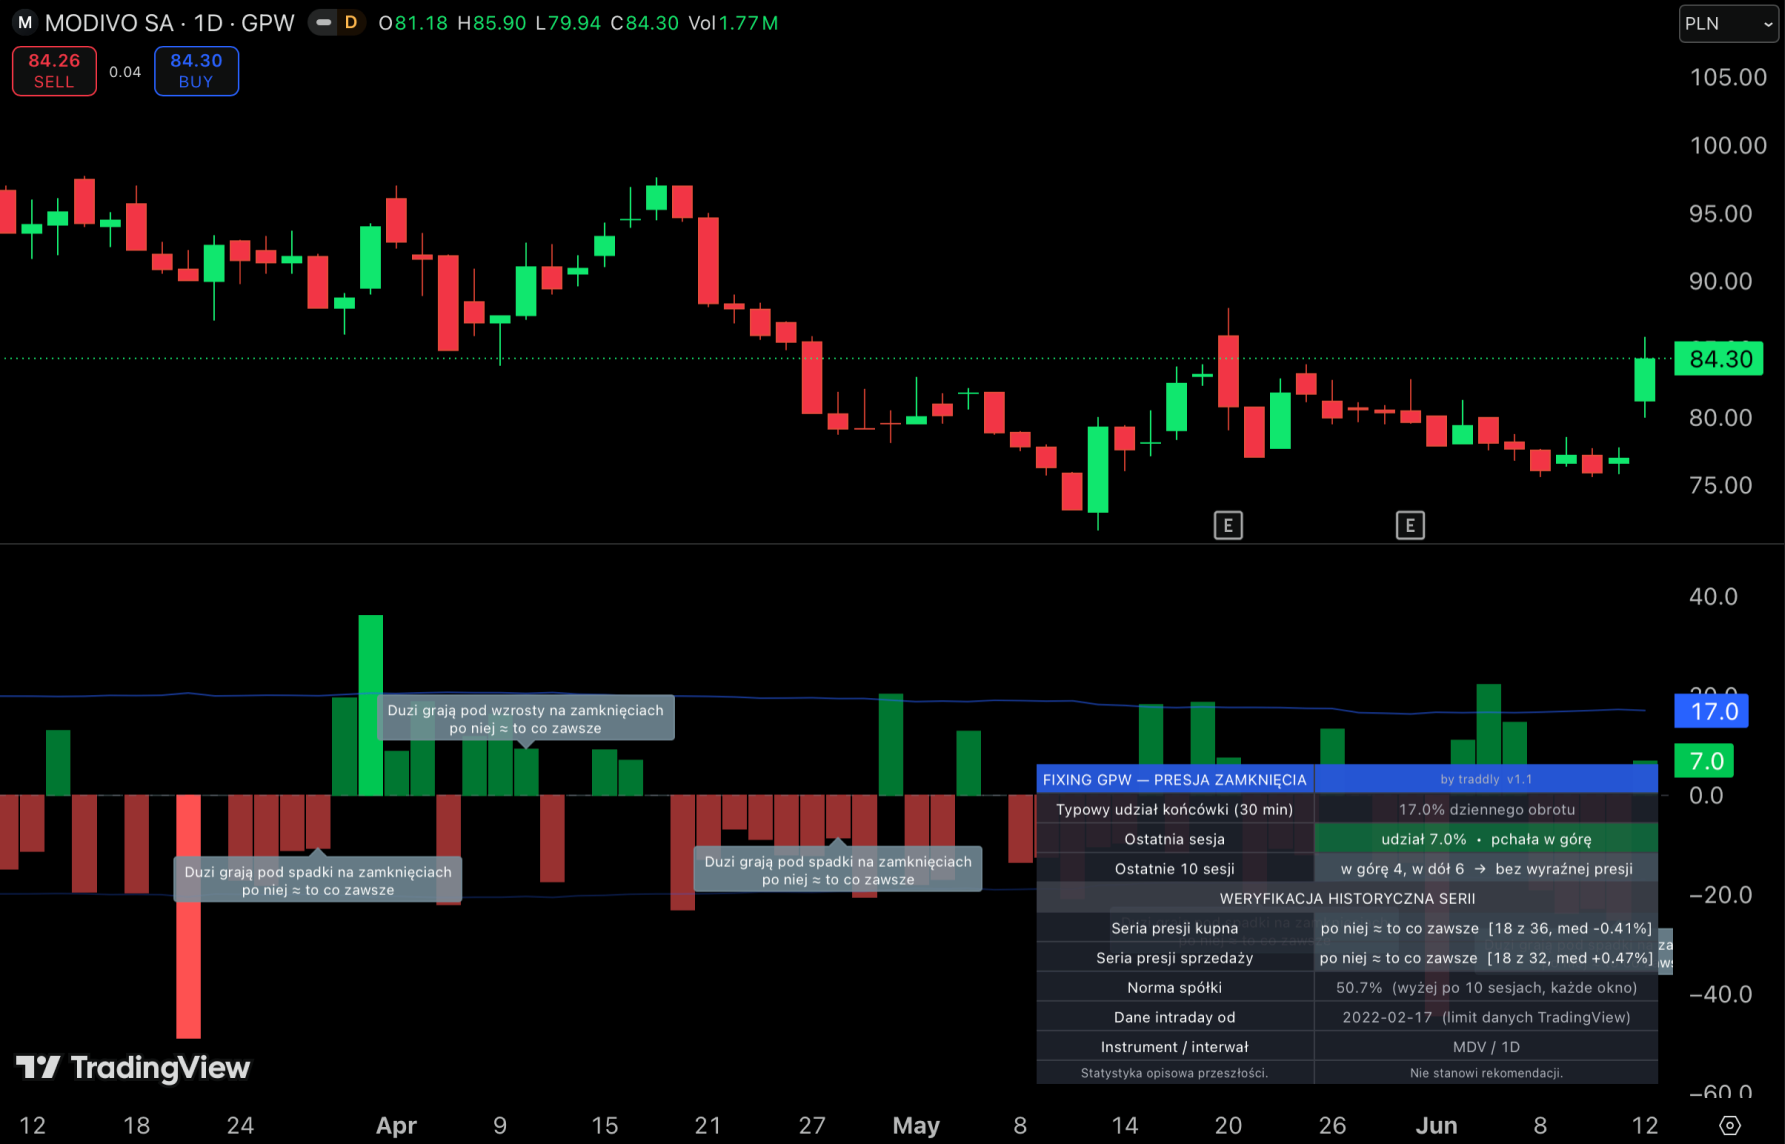
Task: Click the first earnings E marker near May 20
Action: coord(1228,525)
